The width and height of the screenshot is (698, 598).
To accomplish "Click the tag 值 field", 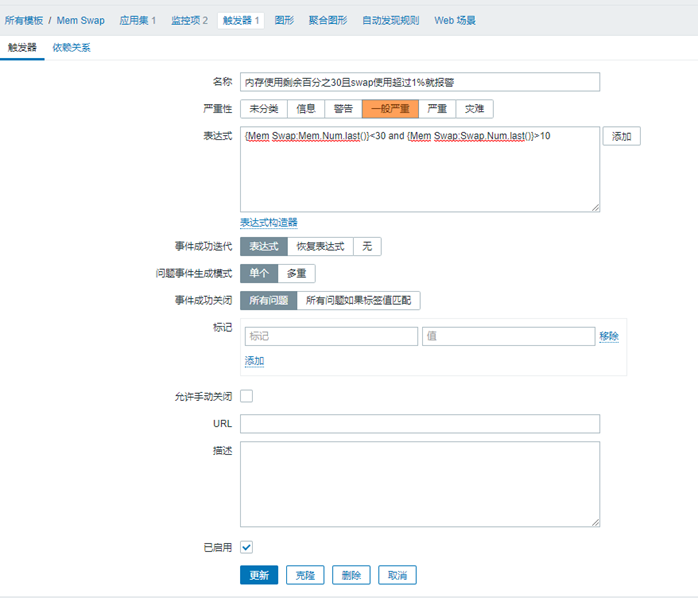I will click(508, 336).
